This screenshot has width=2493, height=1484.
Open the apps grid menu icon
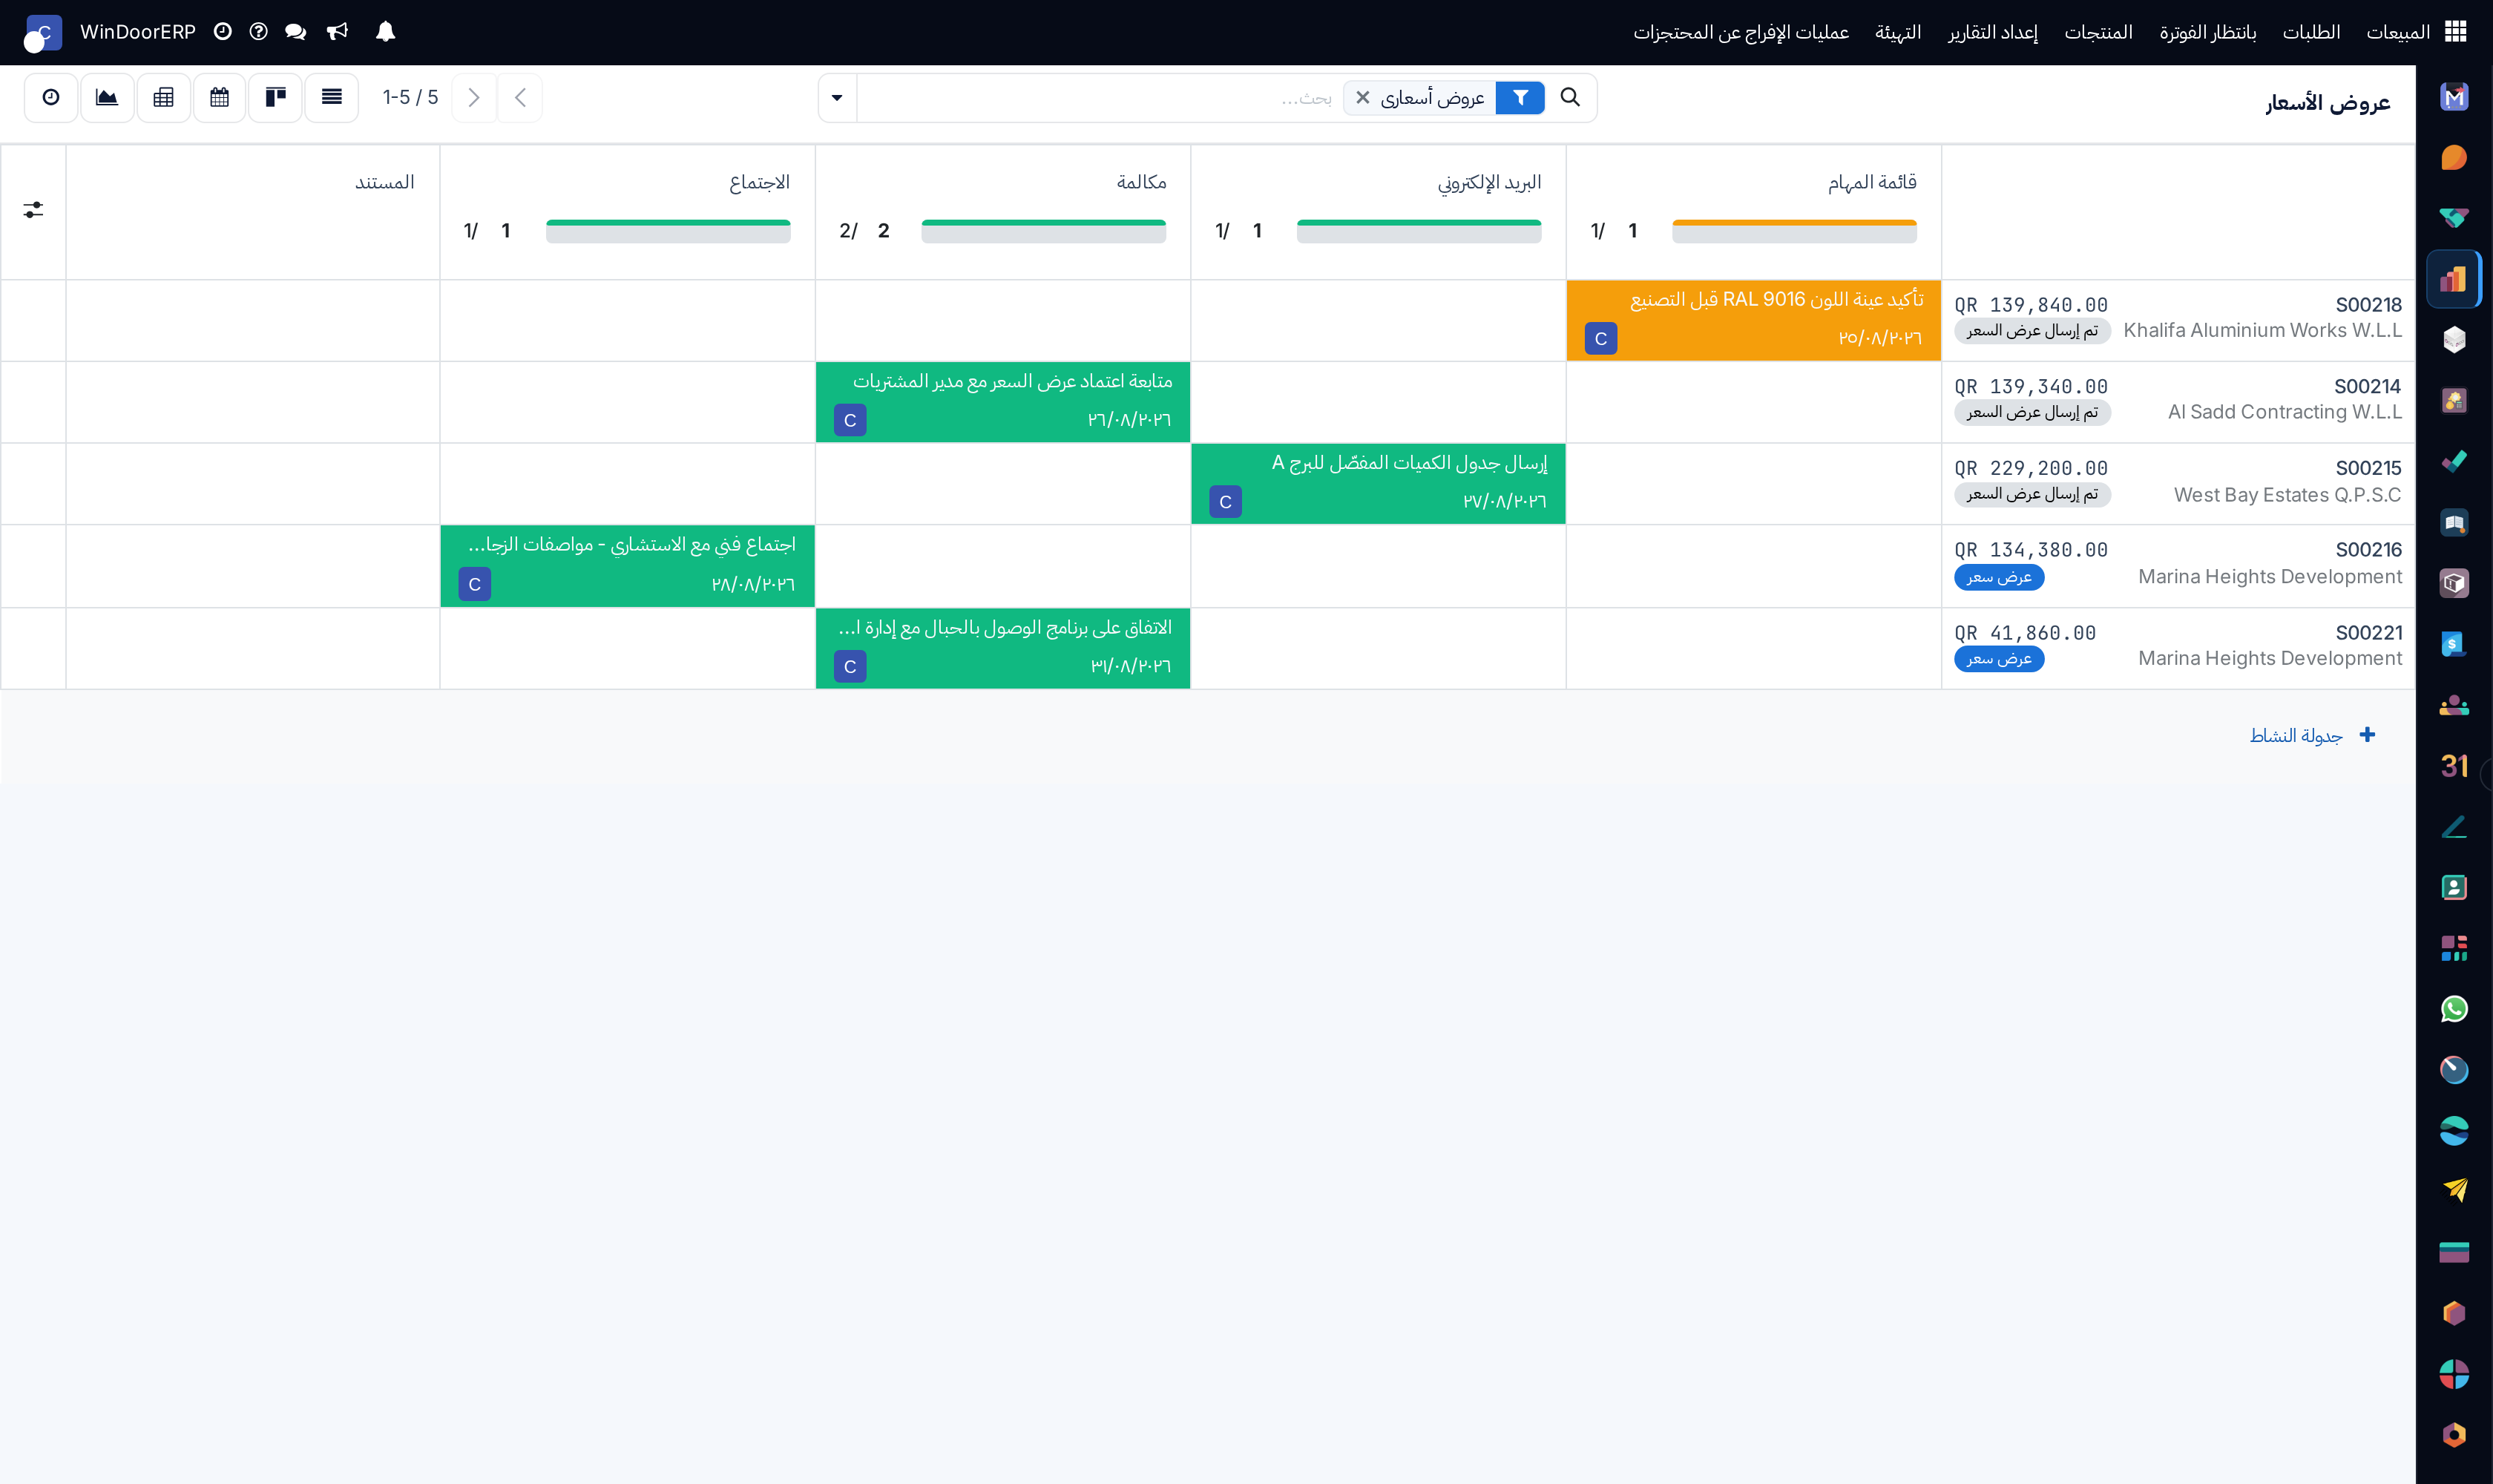(2455, 32)
